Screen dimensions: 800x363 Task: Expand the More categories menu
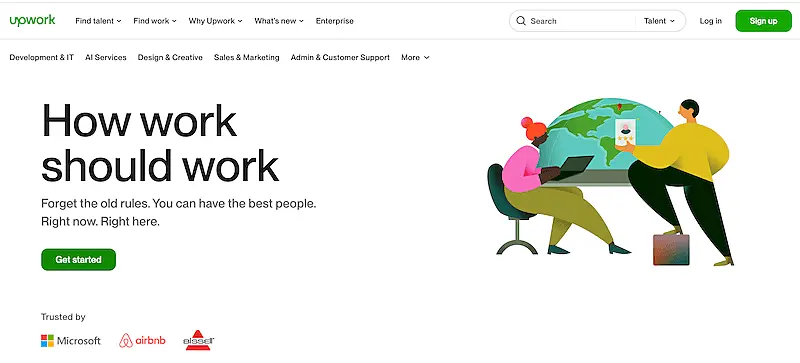click(x=415, y=58)
